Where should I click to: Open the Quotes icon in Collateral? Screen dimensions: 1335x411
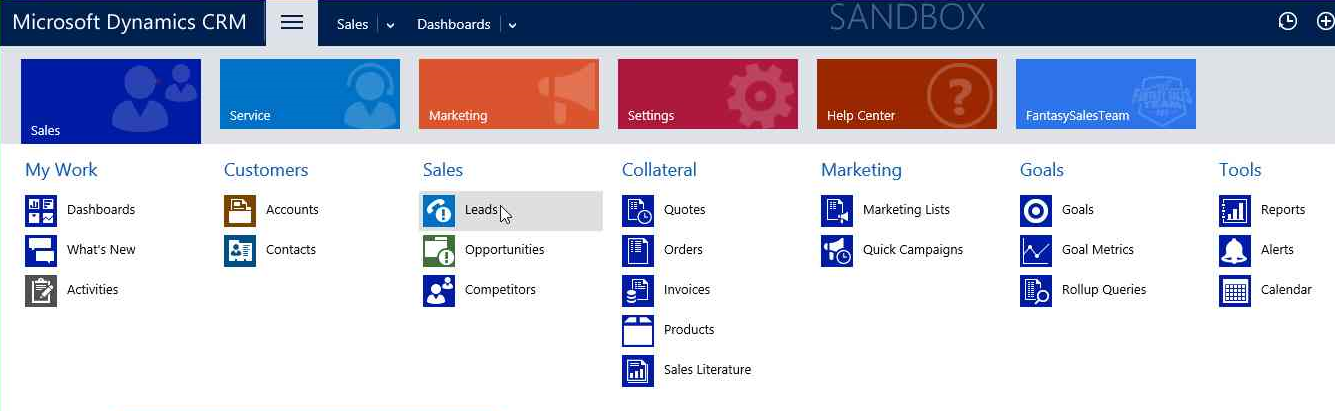pos(638,211)
